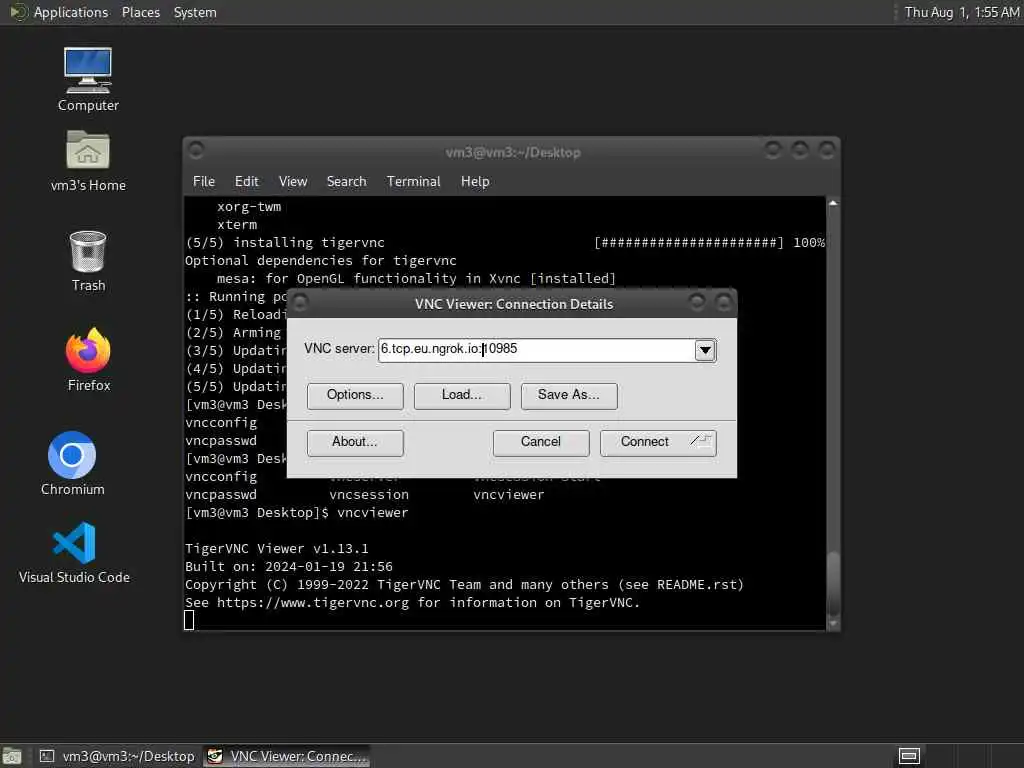Click the 'VNC server:' label

[339, 349]
